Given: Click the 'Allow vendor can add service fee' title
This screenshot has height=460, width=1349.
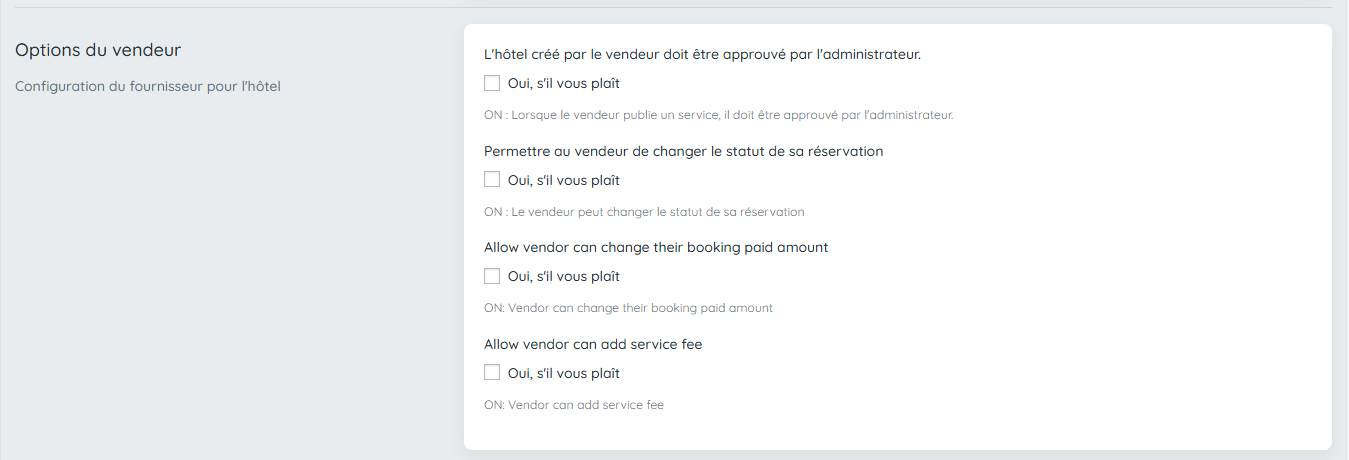Looking at the screenshot, I should (x=593, y=344).
